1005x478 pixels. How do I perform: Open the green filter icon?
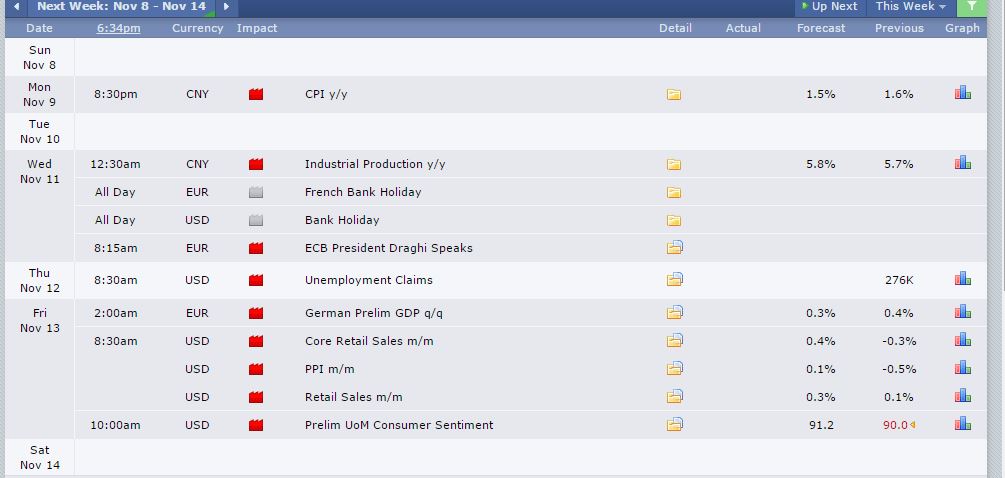click(x=971, y=7)
